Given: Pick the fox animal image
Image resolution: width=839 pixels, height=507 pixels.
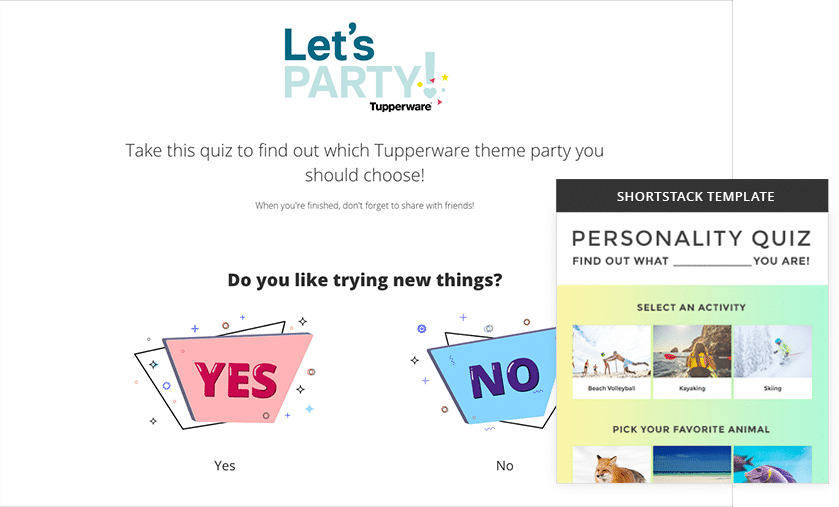Looking at the screenshot, I should click(611, 464).
